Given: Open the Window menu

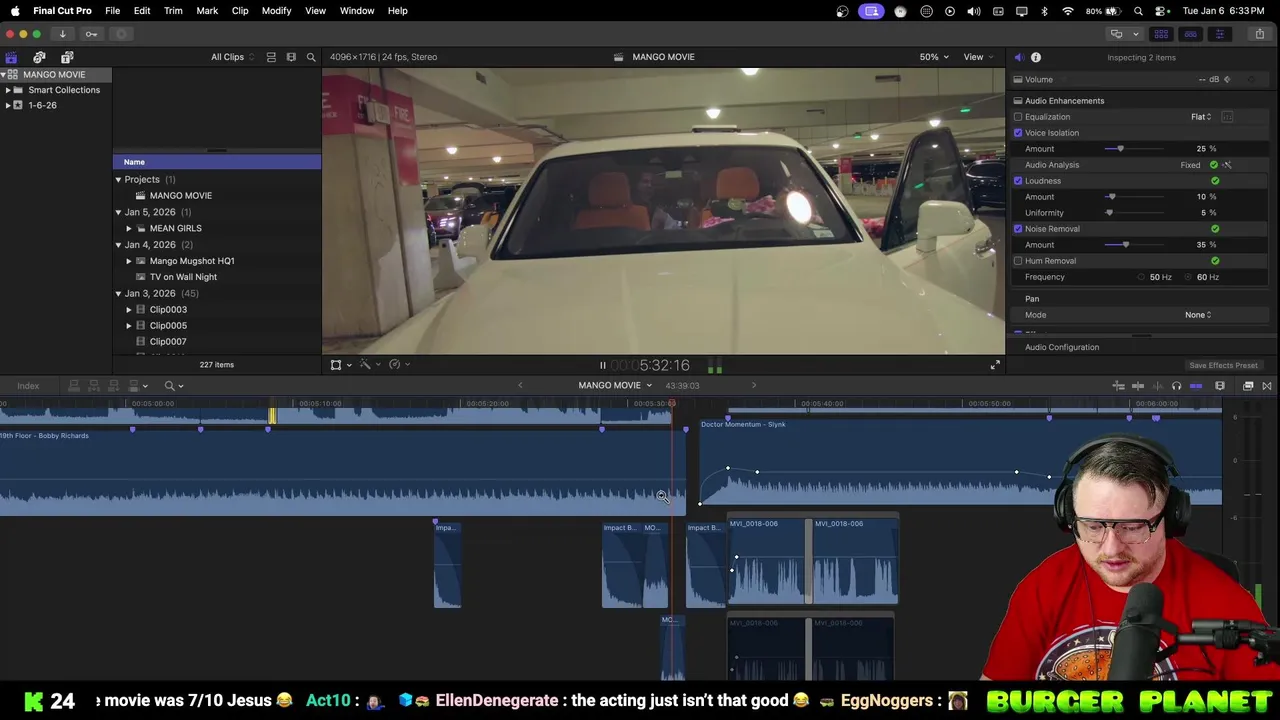Looking at the screenshot, I should point(357,11).
